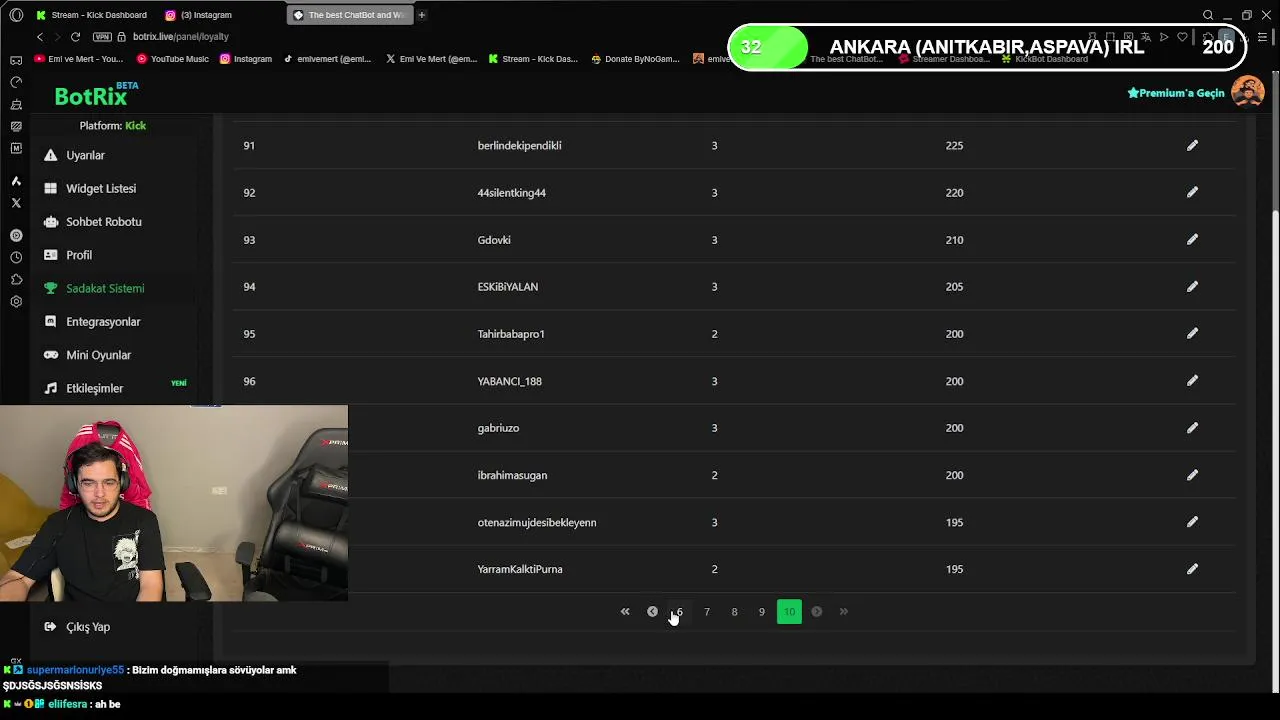
Task: Toggle the VPN badge in the address bar
Action: (x=102, y=36)
